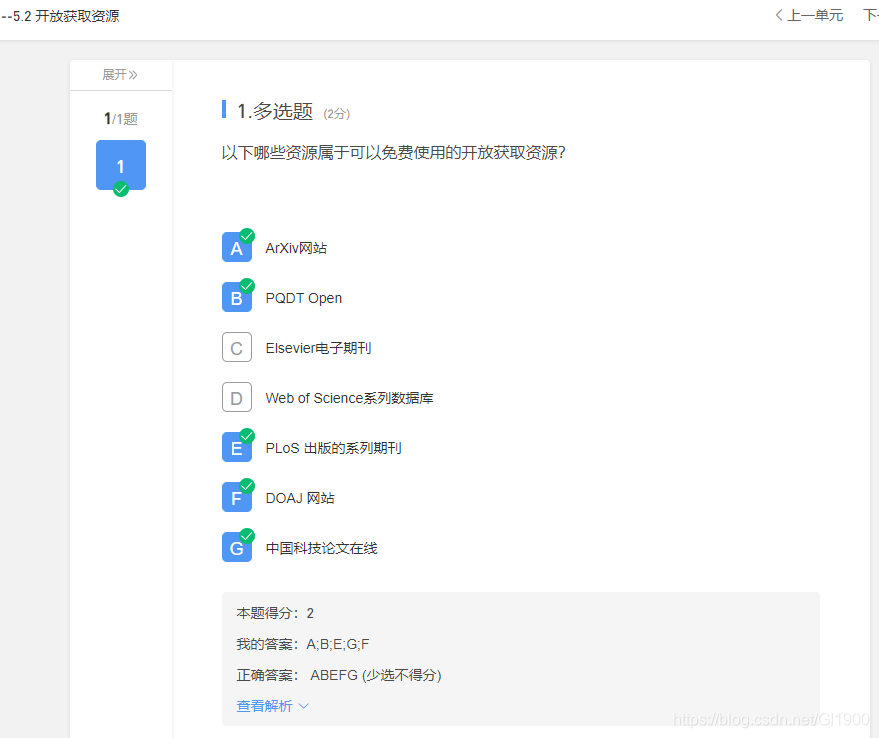879x738 pixels.
Task: Toggle option G 中国科技论文在线 checkbox
Action: 237,547
